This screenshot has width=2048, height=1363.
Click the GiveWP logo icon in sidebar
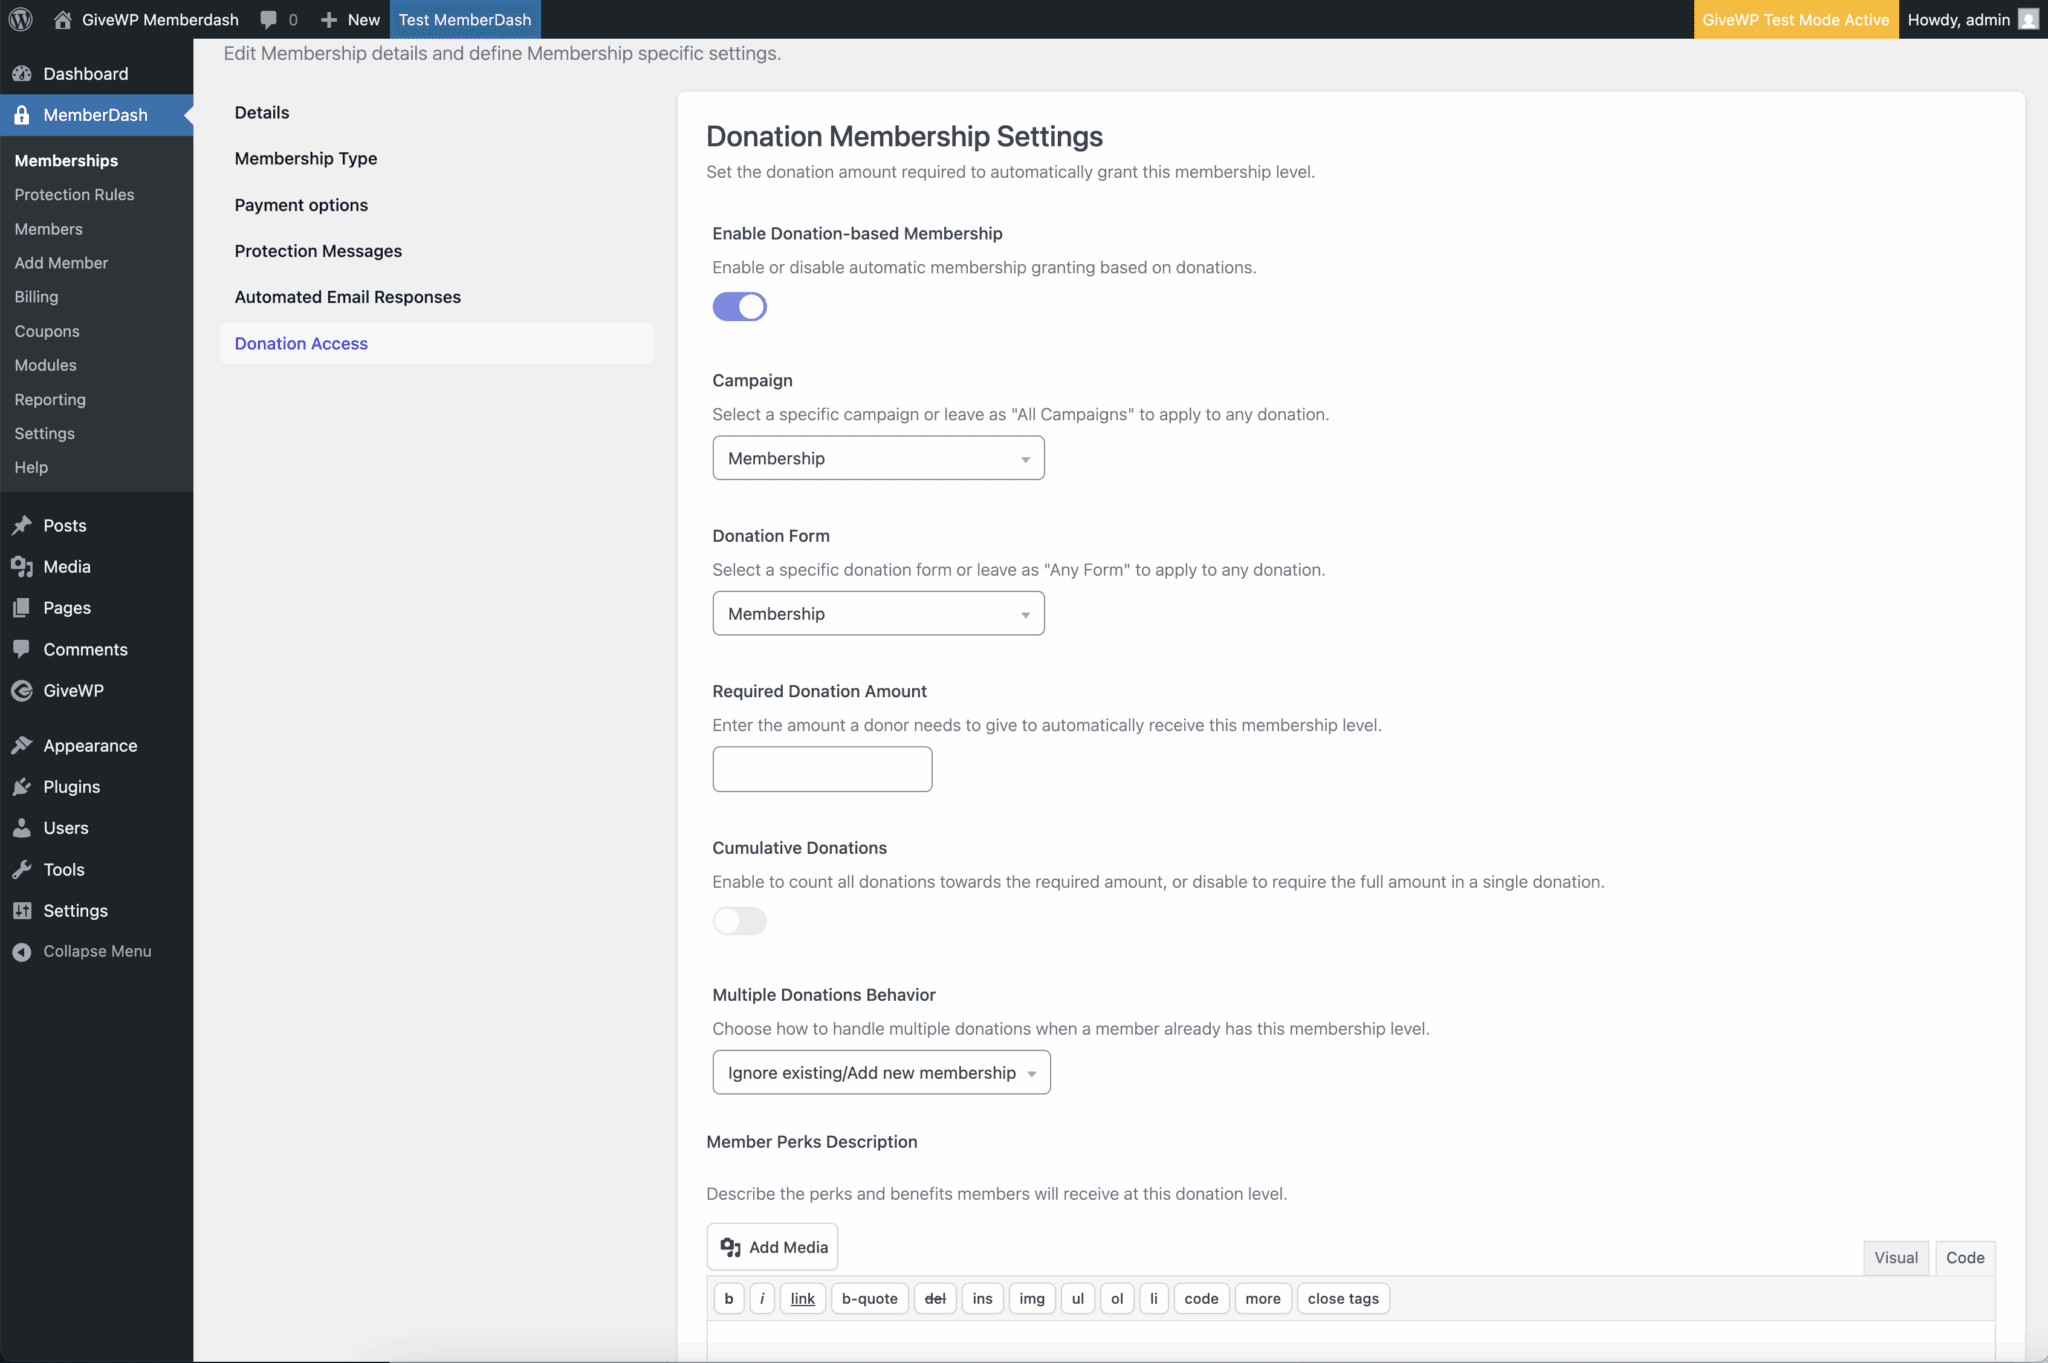click(x=22, y=690)
